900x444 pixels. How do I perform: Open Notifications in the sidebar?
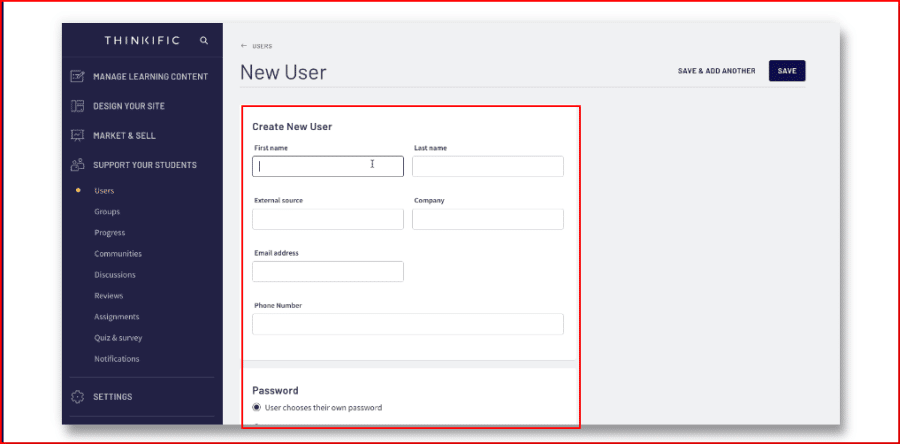coord(117,359)
